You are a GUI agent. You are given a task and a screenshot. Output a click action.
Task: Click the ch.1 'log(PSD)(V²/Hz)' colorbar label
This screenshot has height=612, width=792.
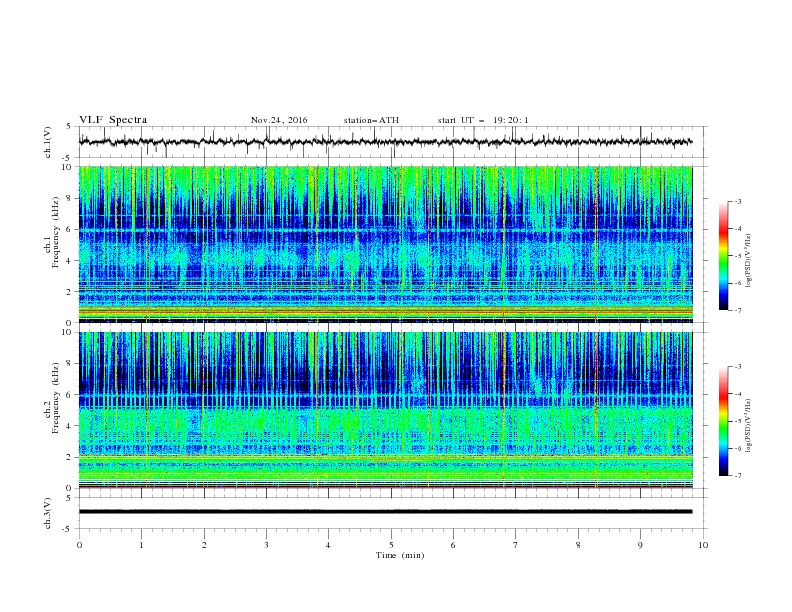coord(748,261)
